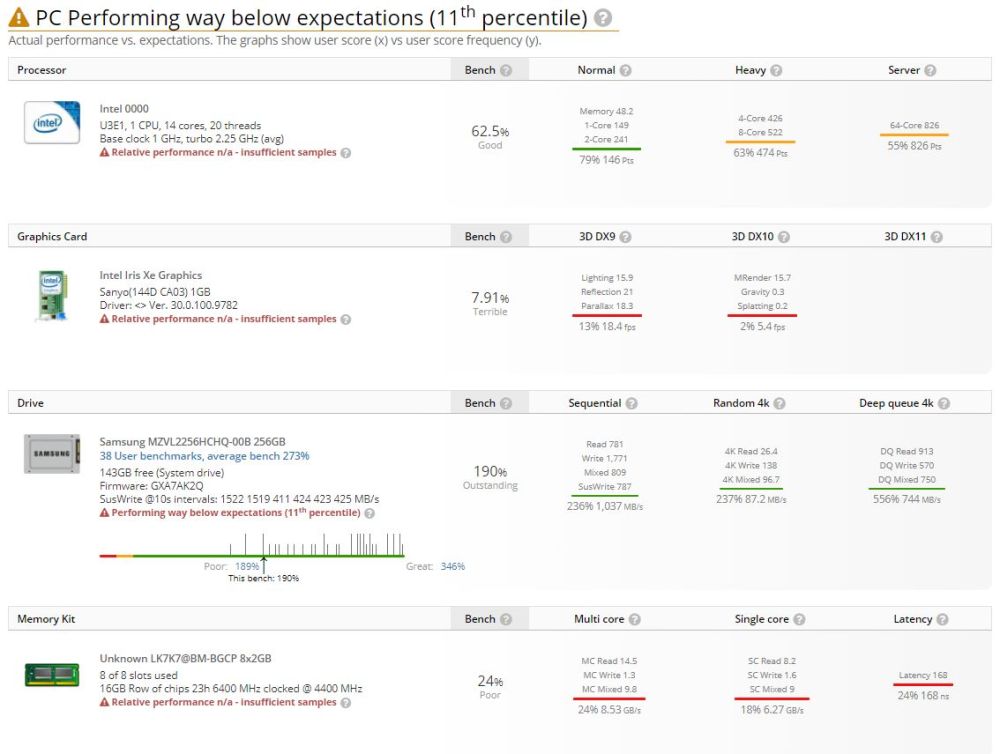
Task: Open 38 User benchmarks link
Action: click(x=204, y=456)
